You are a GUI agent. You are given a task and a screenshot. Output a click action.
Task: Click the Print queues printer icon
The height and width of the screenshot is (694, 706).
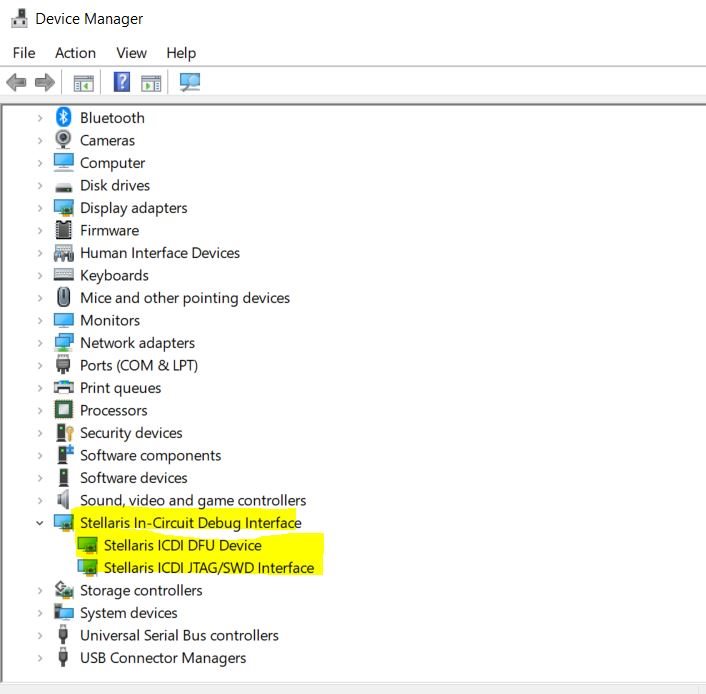63,387
